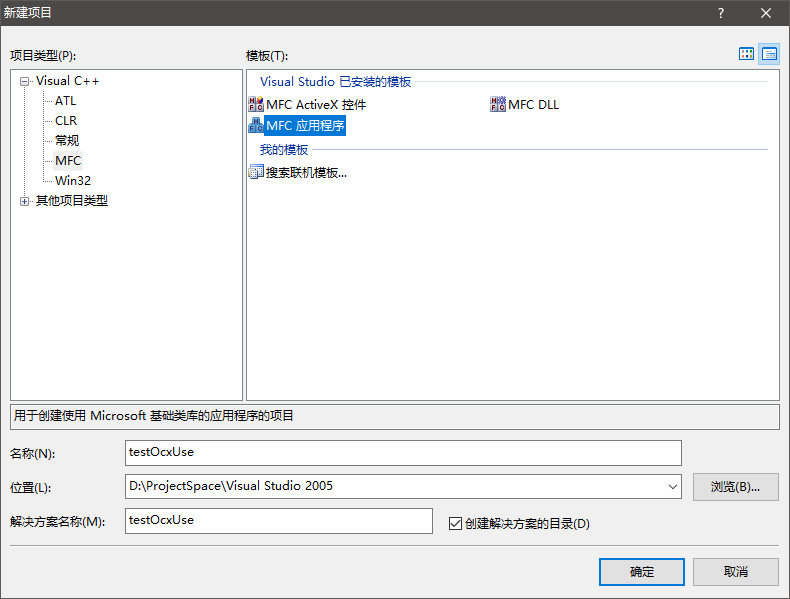Click the 名称 text field
Image resolution: width=790 pixels, height=599 pixels.
[x=403, y=452]
